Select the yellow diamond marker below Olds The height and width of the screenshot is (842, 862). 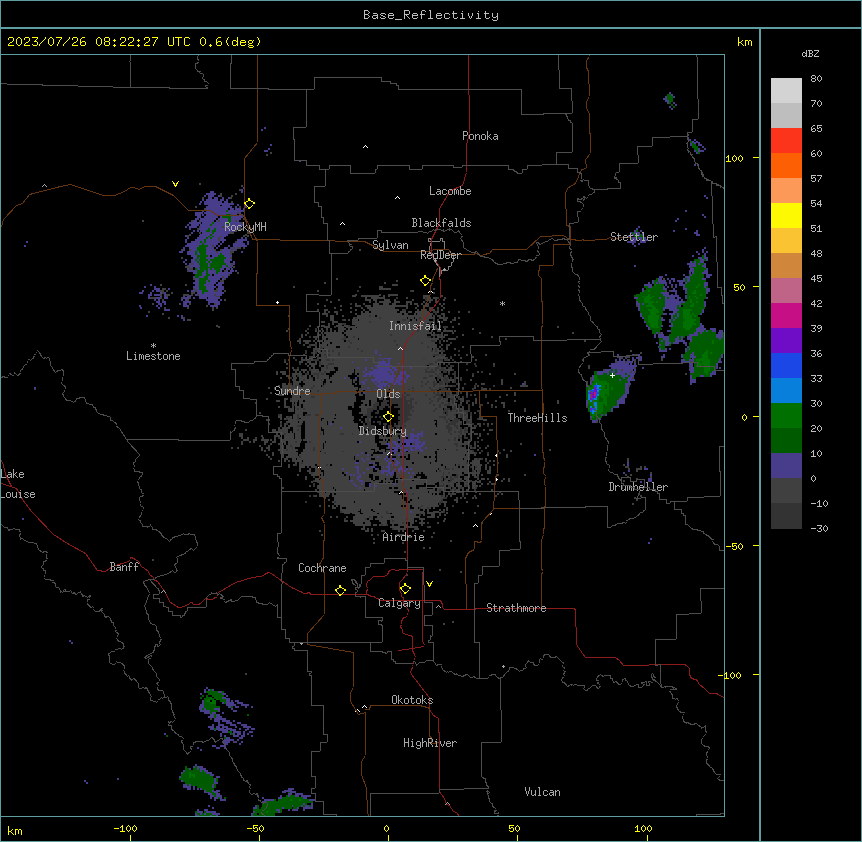(x=388, y=417)
